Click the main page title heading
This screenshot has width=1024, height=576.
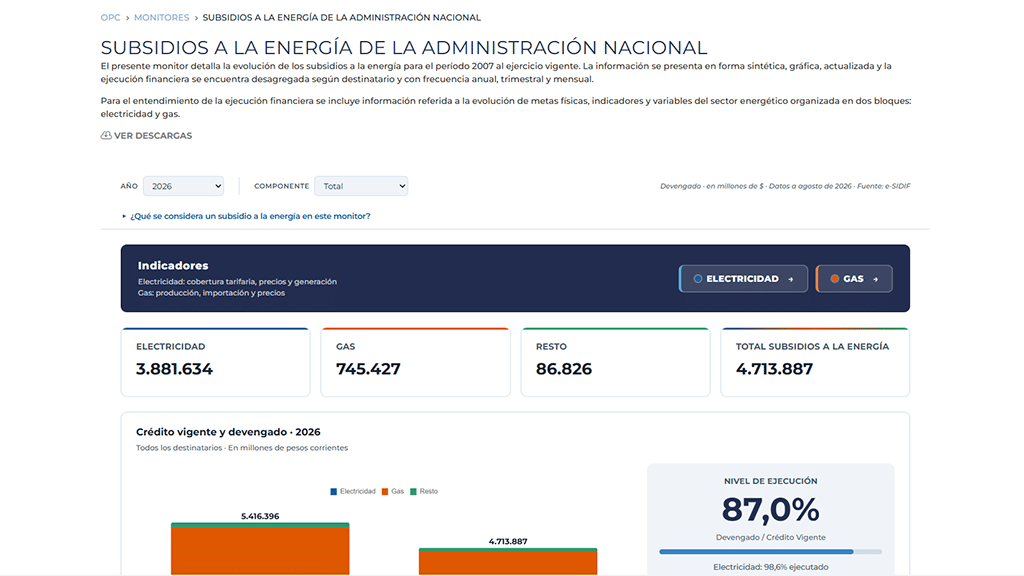point(404,48)
